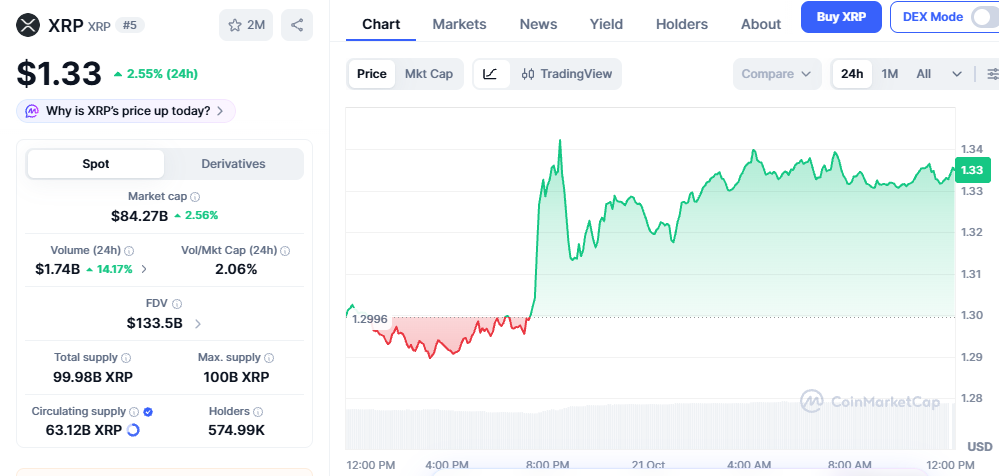999x476 pixels.
Task: Show Max. supply info icon
Action: pos(269,358)
